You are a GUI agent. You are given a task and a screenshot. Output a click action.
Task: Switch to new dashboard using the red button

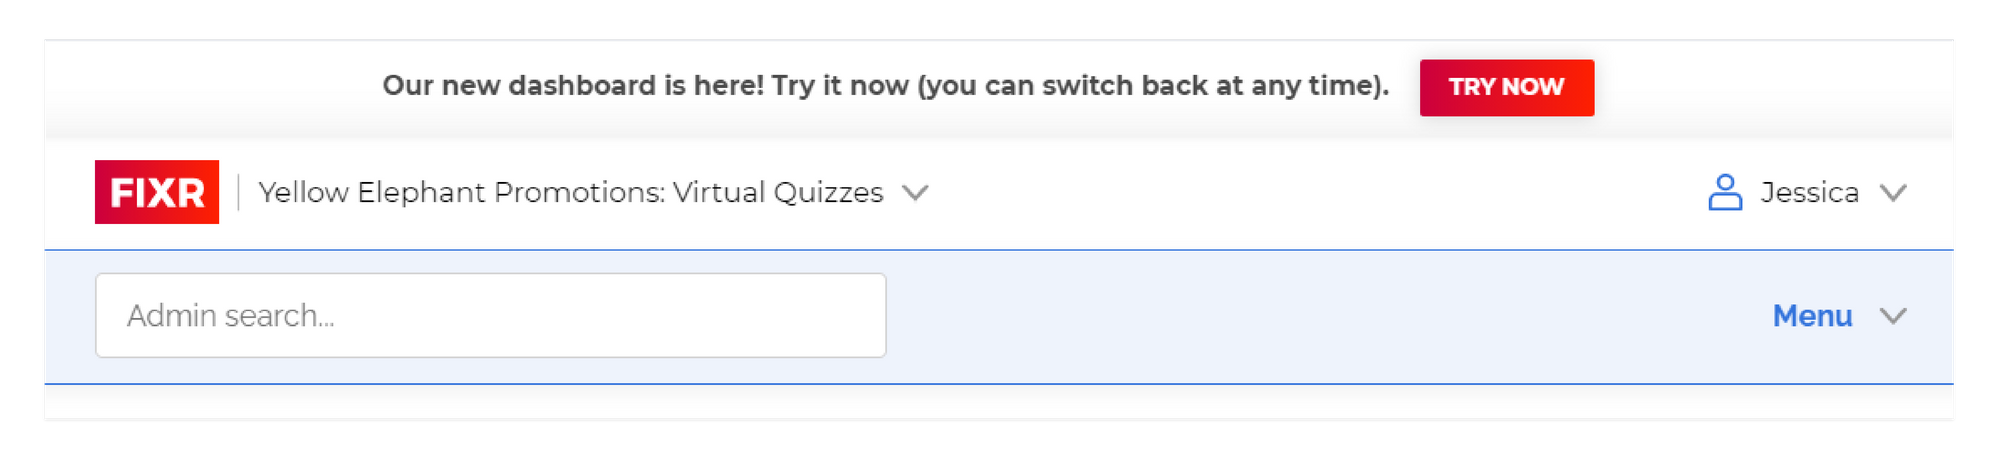click(1506, 87)
